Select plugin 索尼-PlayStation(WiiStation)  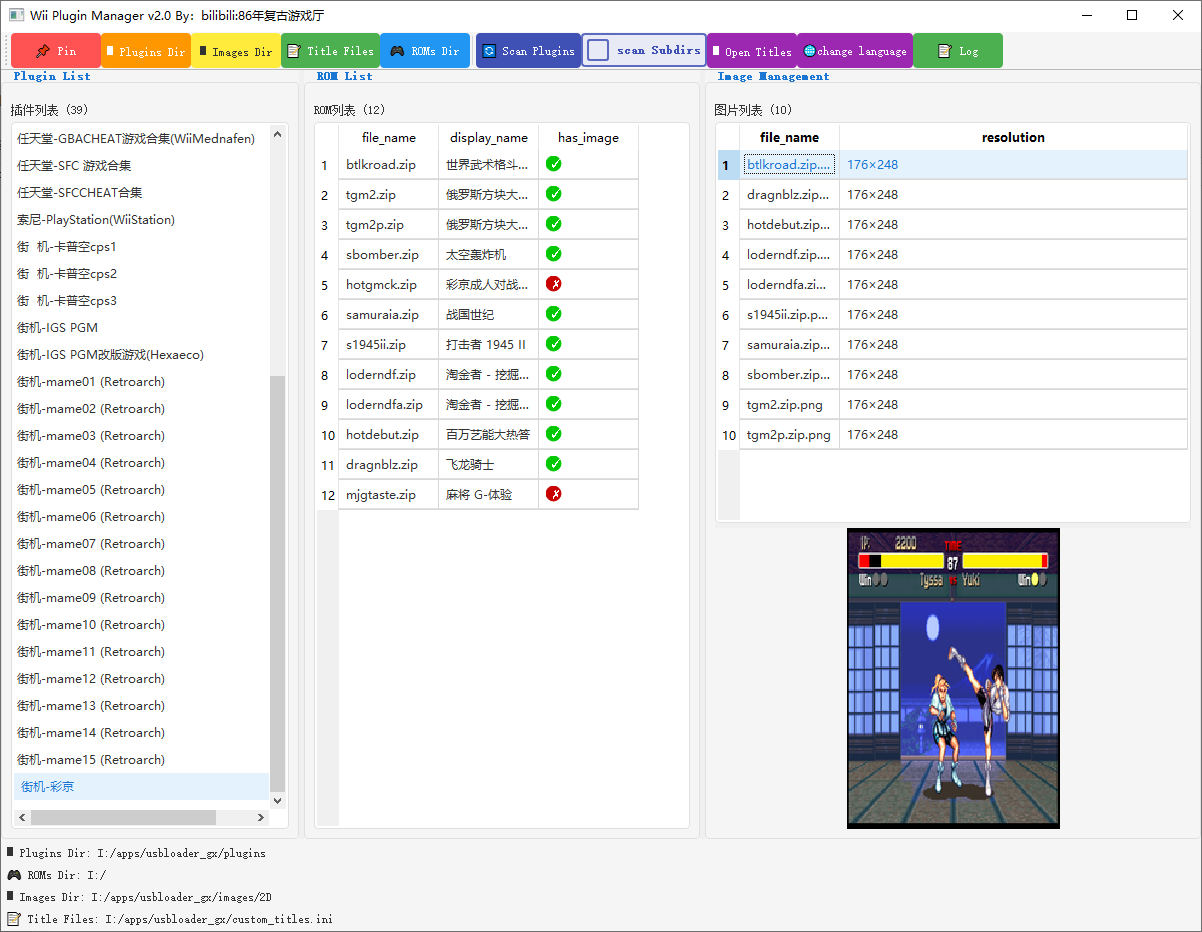(x=141, y=220)
